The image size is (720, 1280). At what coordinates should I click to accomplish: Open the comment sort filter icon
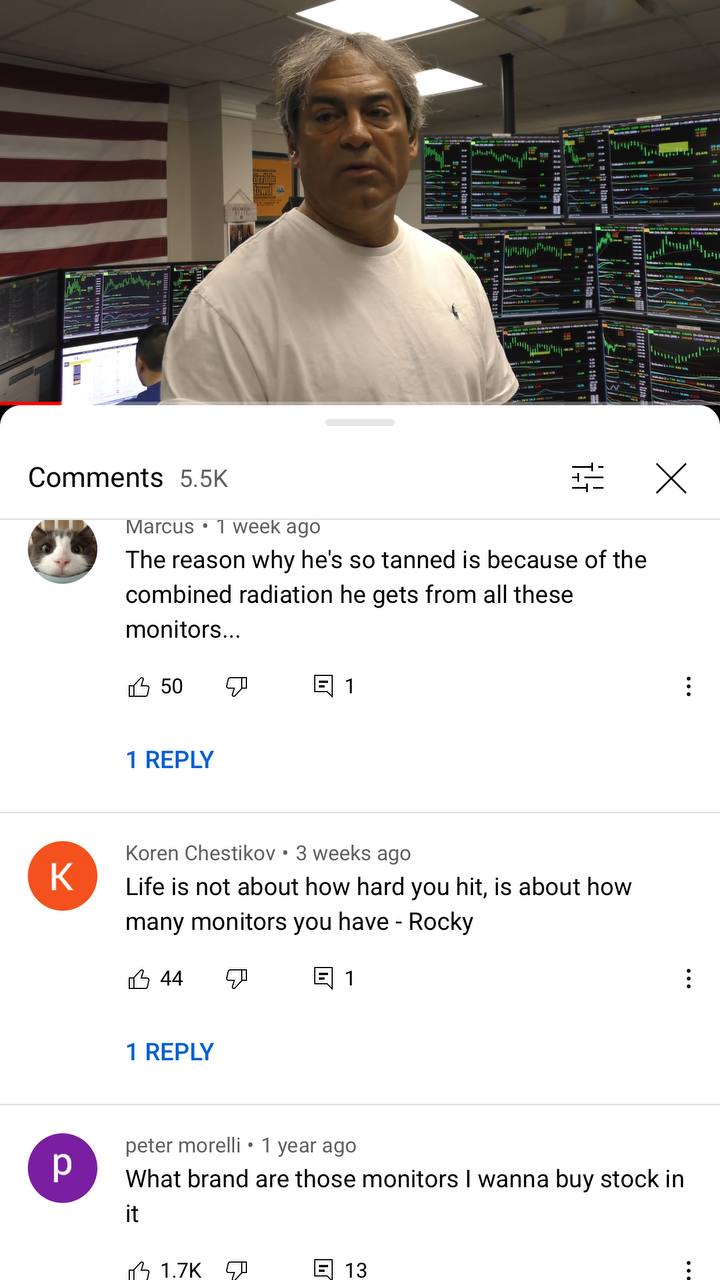pos(588,478)
